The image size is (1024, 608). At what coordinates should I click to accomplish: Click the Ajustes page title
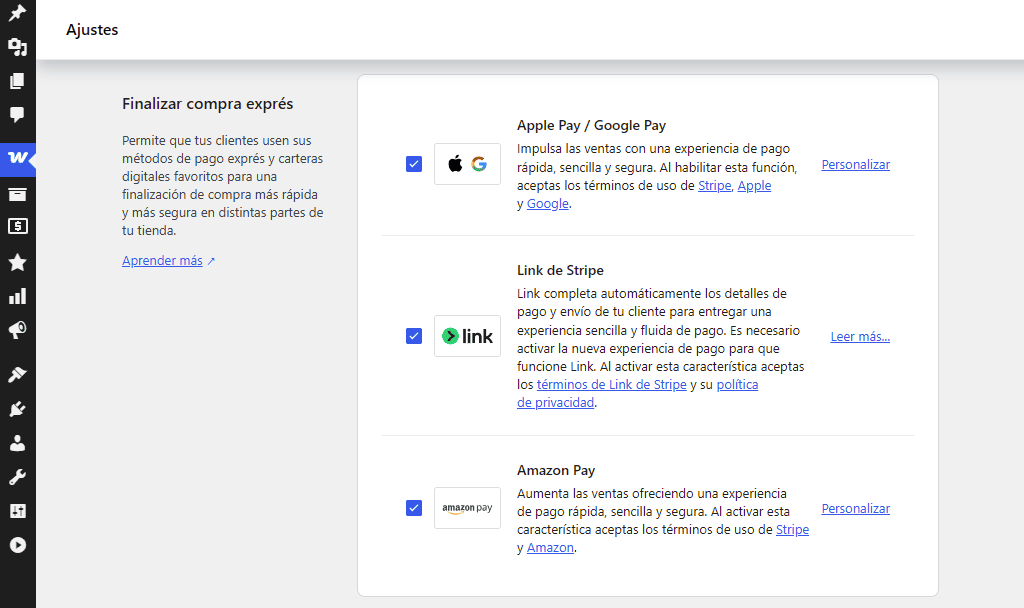pos(92,30)
